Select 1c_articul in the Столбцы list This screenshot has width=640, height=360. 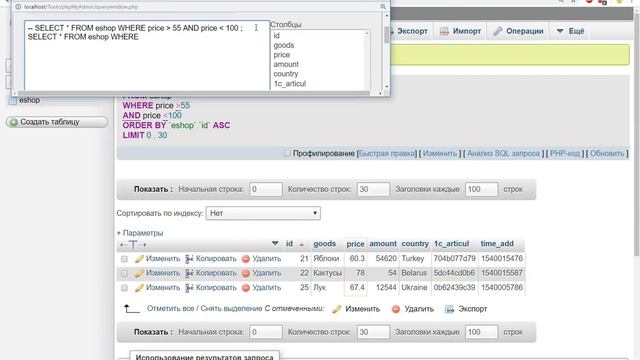[x=290, y=84]
